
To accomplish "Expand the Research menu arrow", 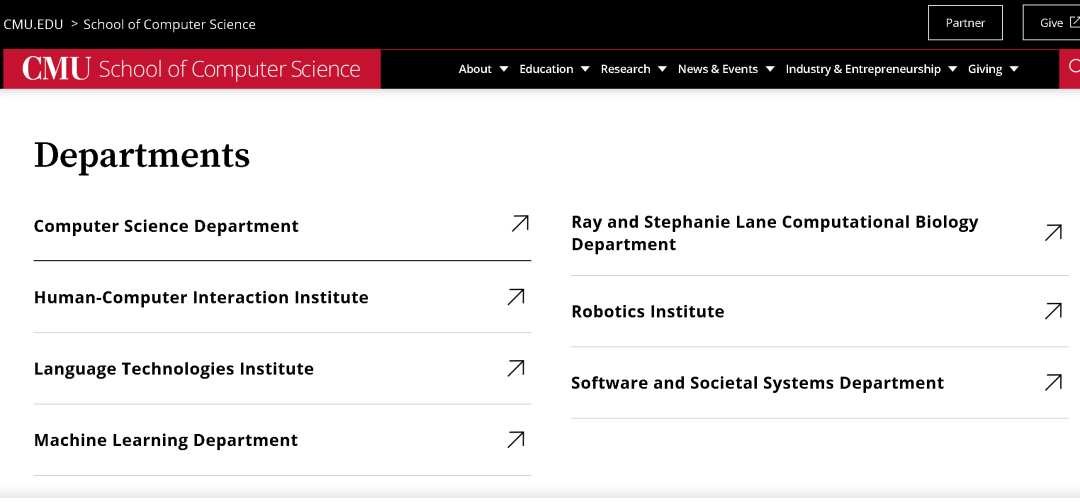I will click(662, 69).
